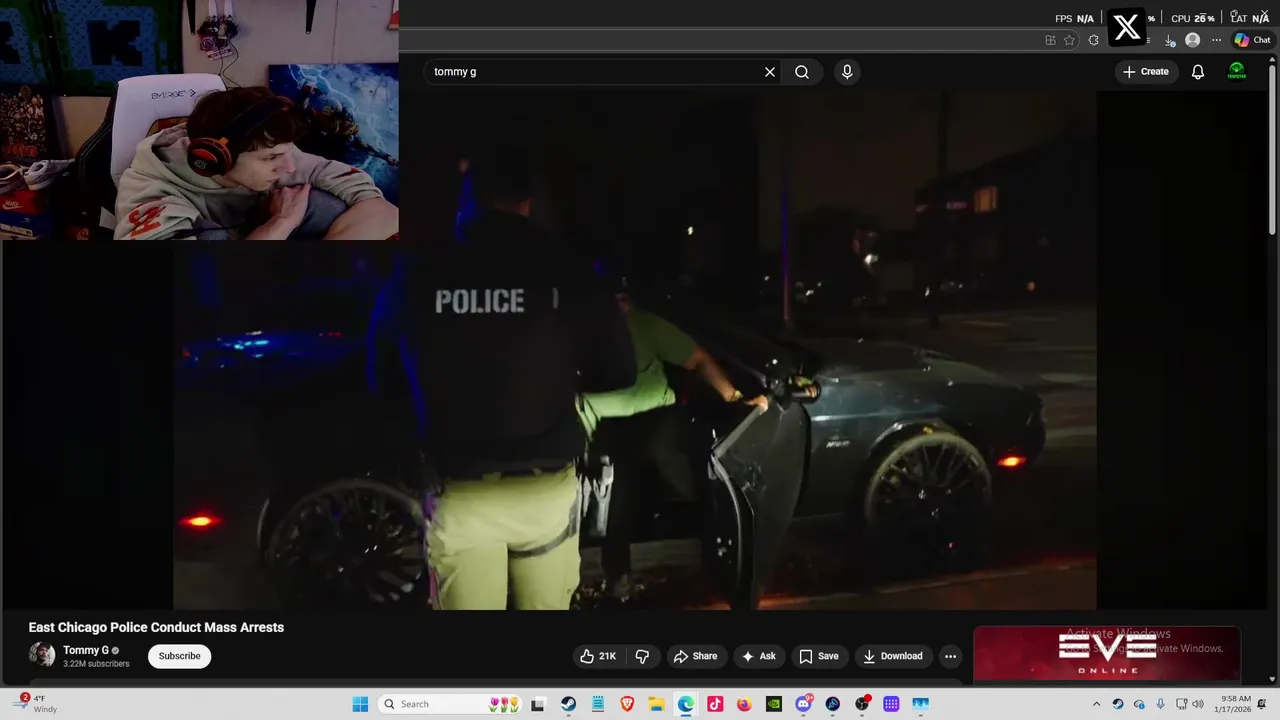Save the video to a playlist

(x=818, y=656)
